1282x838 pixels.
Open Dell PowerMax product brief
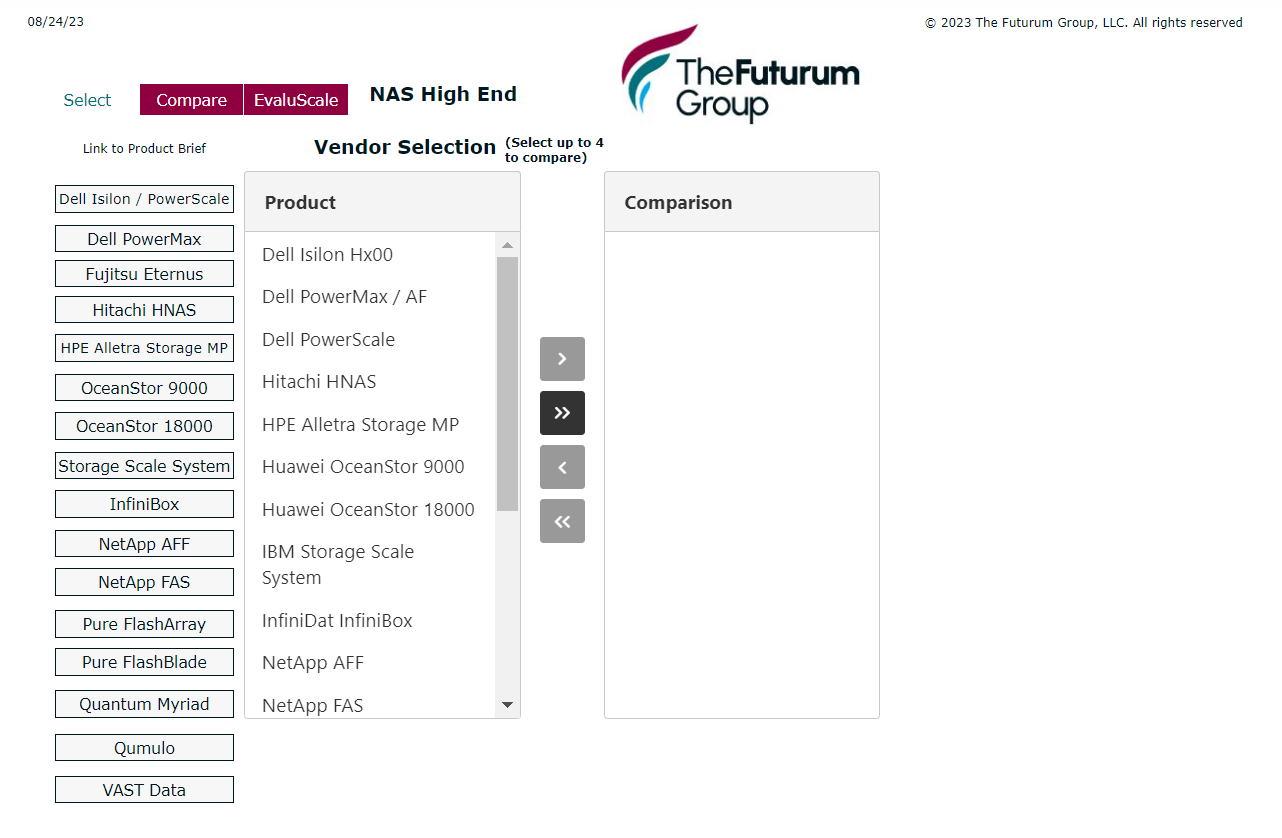[144, 239]
